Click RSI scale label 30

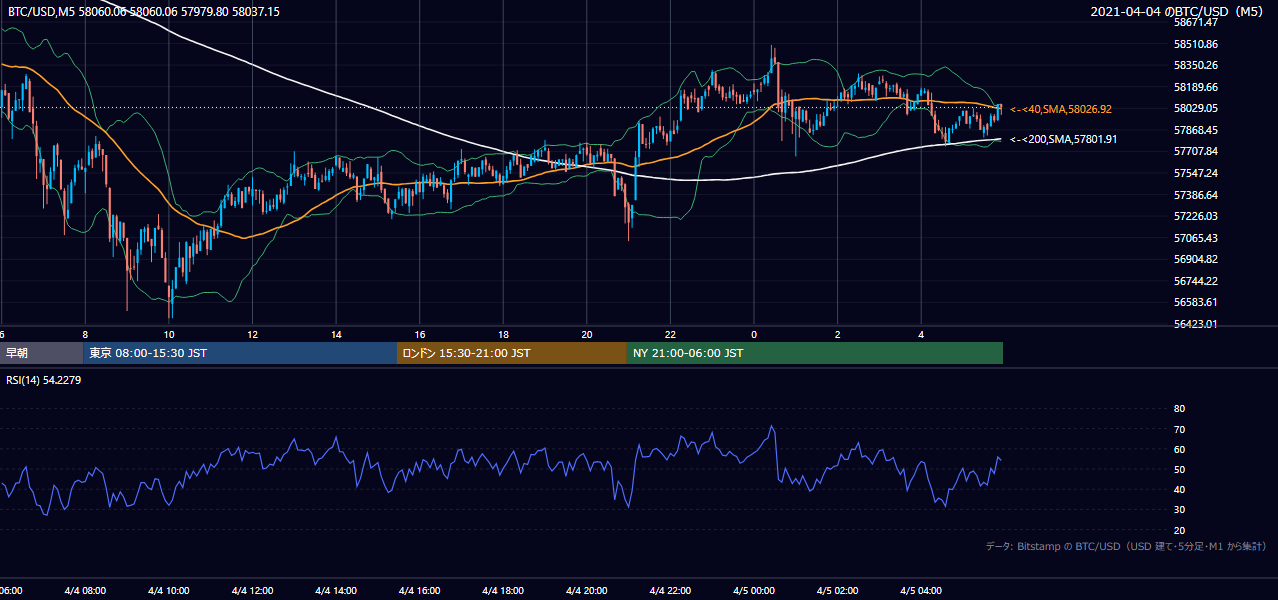1179,510
